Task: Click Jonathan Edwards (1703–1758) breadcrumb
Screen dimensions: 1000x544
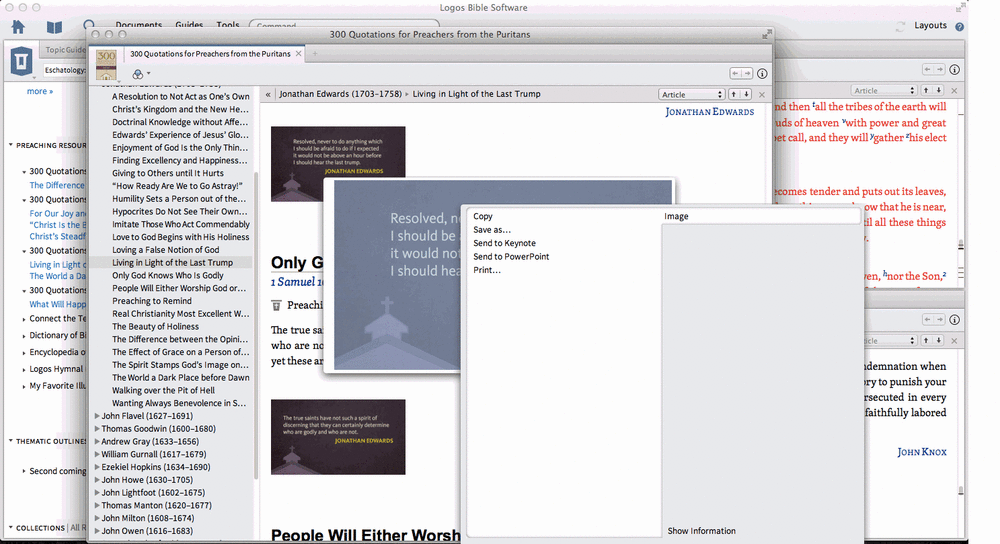Action: [x=340, y=94]
